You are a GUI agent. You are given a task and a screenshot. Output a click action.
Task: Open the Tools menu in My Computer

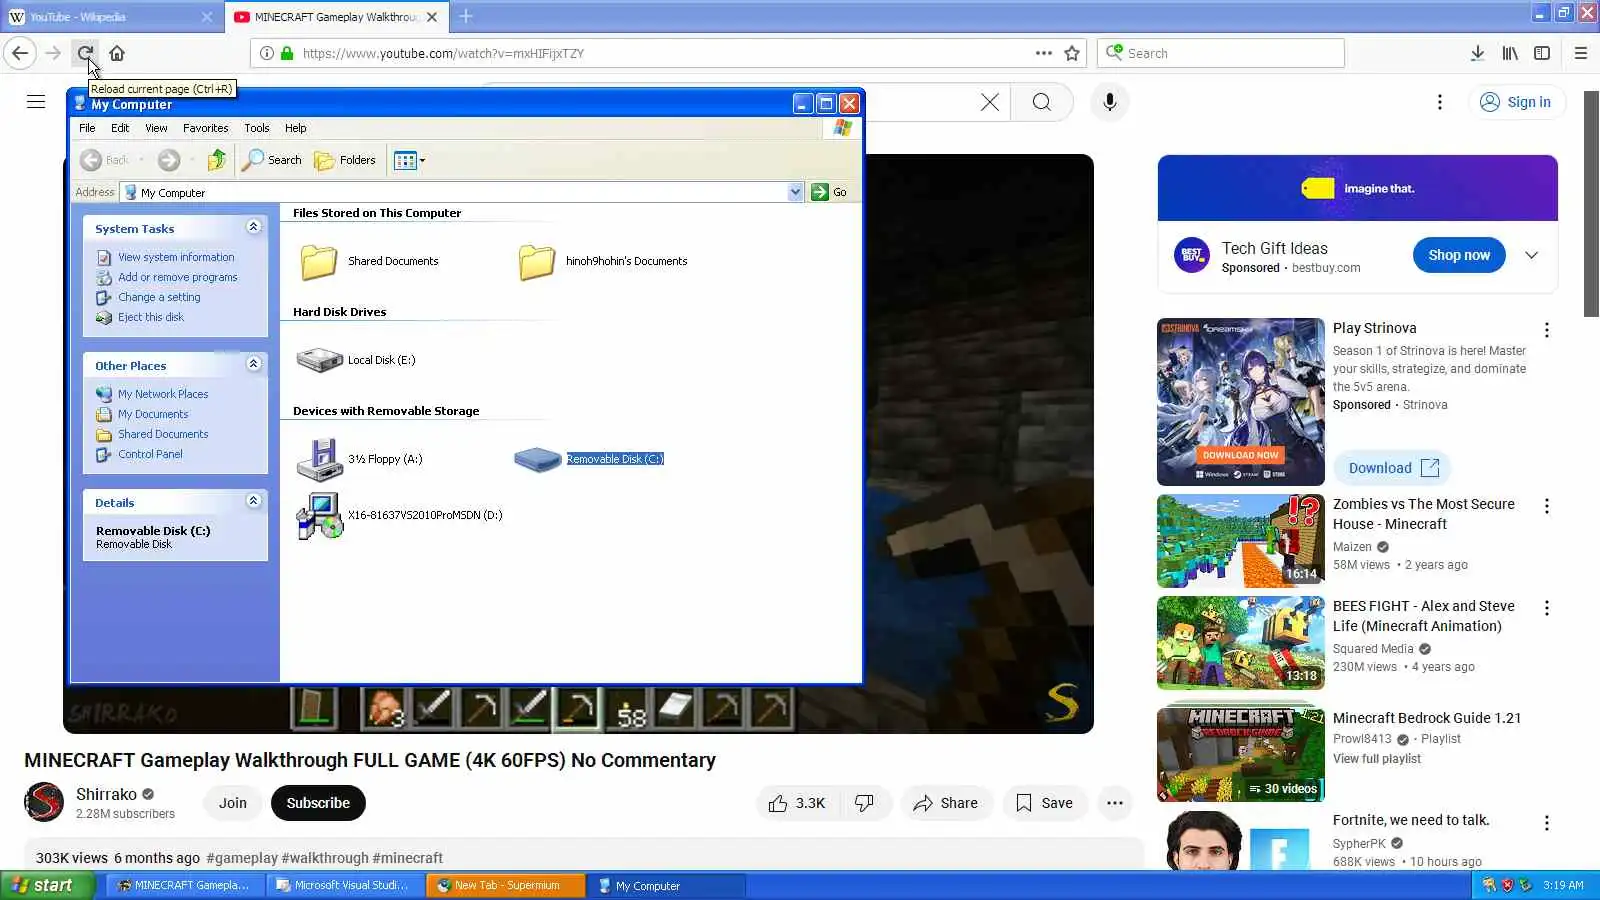click(257, 128)
